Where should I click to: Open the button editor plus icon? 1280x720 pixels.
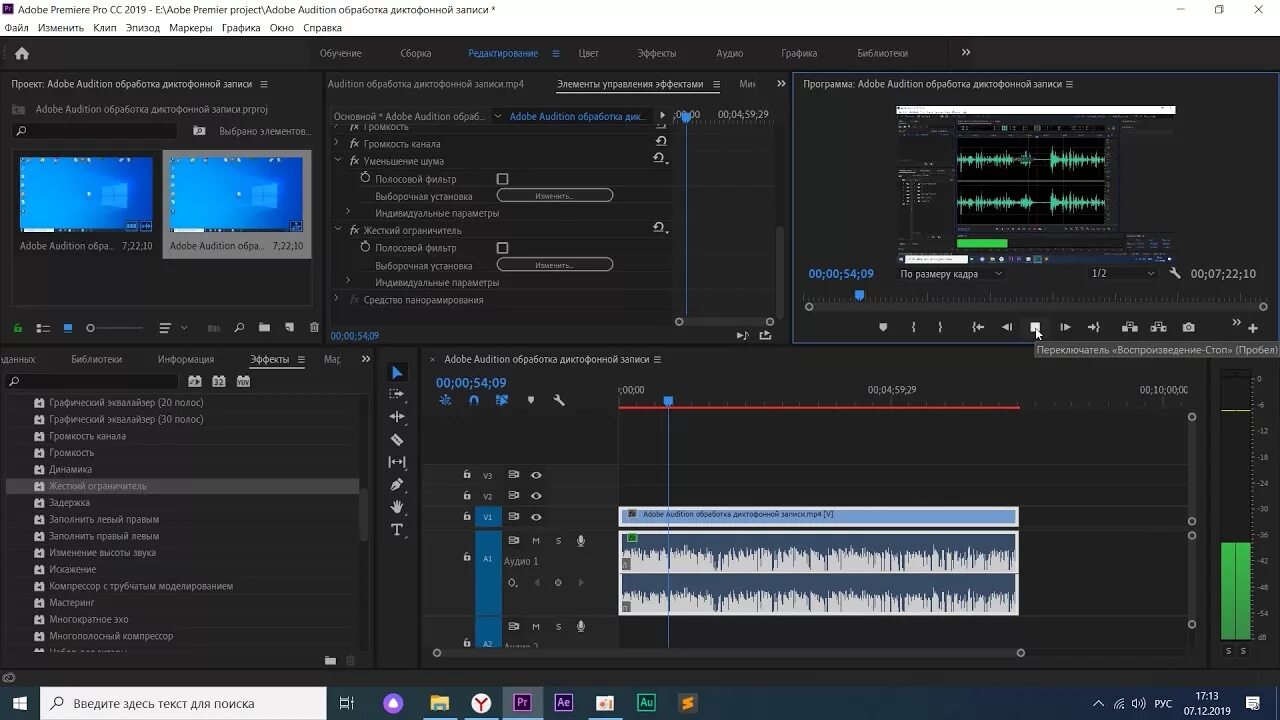point(1253,328)
